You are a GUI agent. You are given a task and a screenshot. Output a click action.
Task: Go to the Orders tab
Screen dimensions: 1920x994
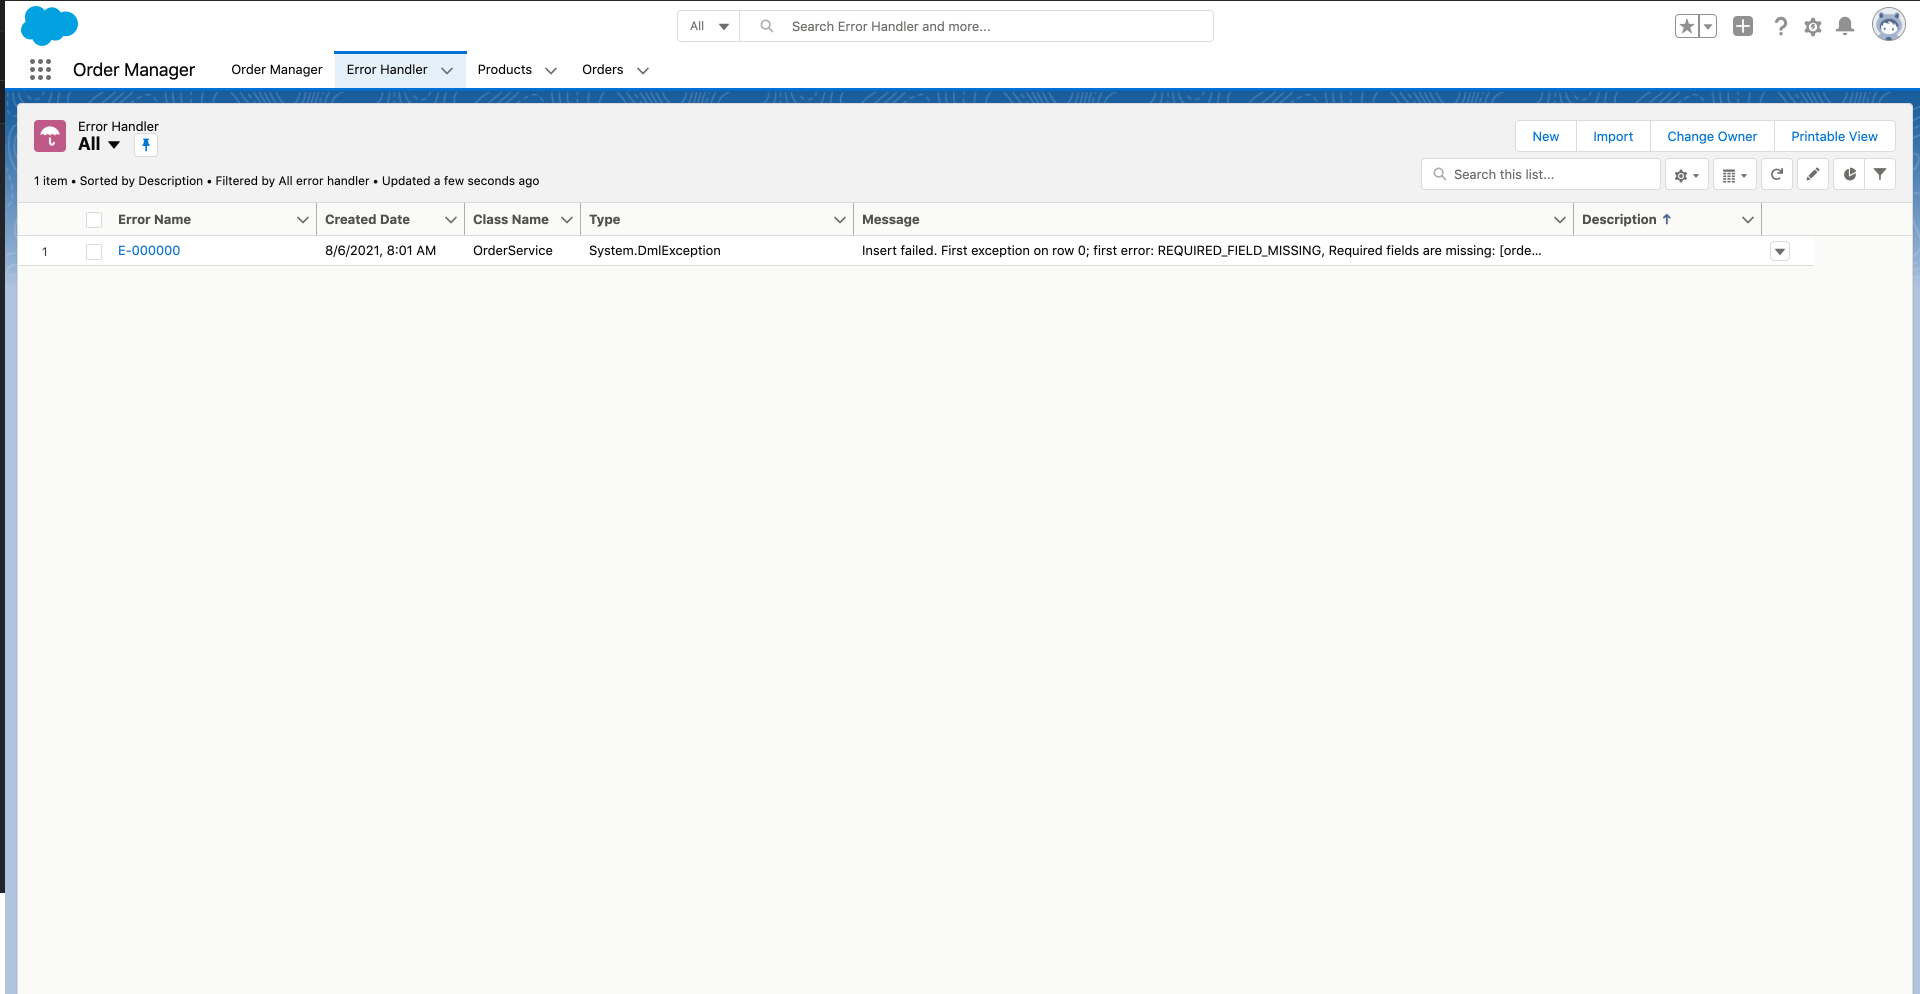click(603, 70)
